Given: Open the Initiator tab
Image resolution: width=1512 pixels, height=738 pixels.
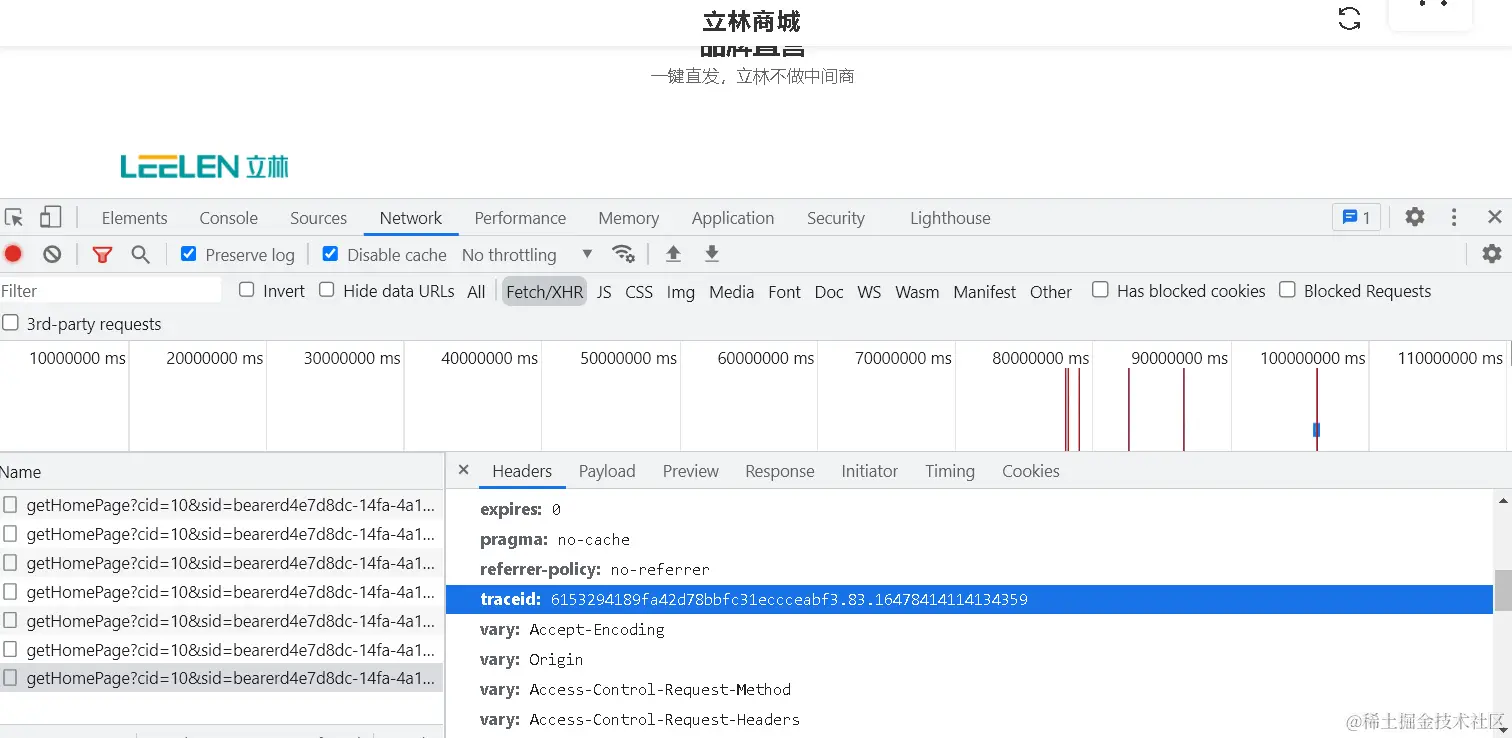Looking at the screenshot, I should pyautogui.click(x=869, y=471).
